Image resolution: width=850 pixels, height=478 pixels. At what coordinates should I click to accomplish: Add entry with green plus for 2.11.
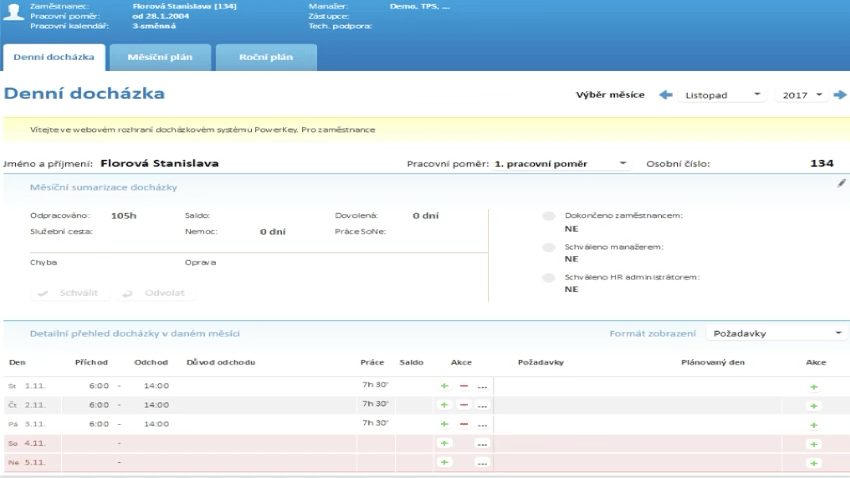pyautogui.click(x=445, y=405)
